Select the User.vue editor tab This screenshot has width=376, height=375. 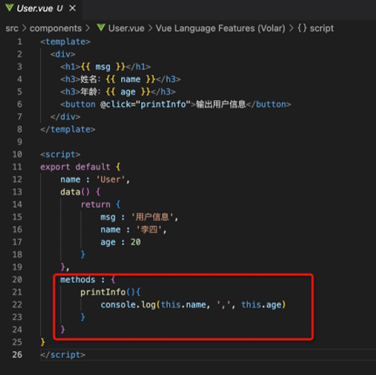(41, 9)
